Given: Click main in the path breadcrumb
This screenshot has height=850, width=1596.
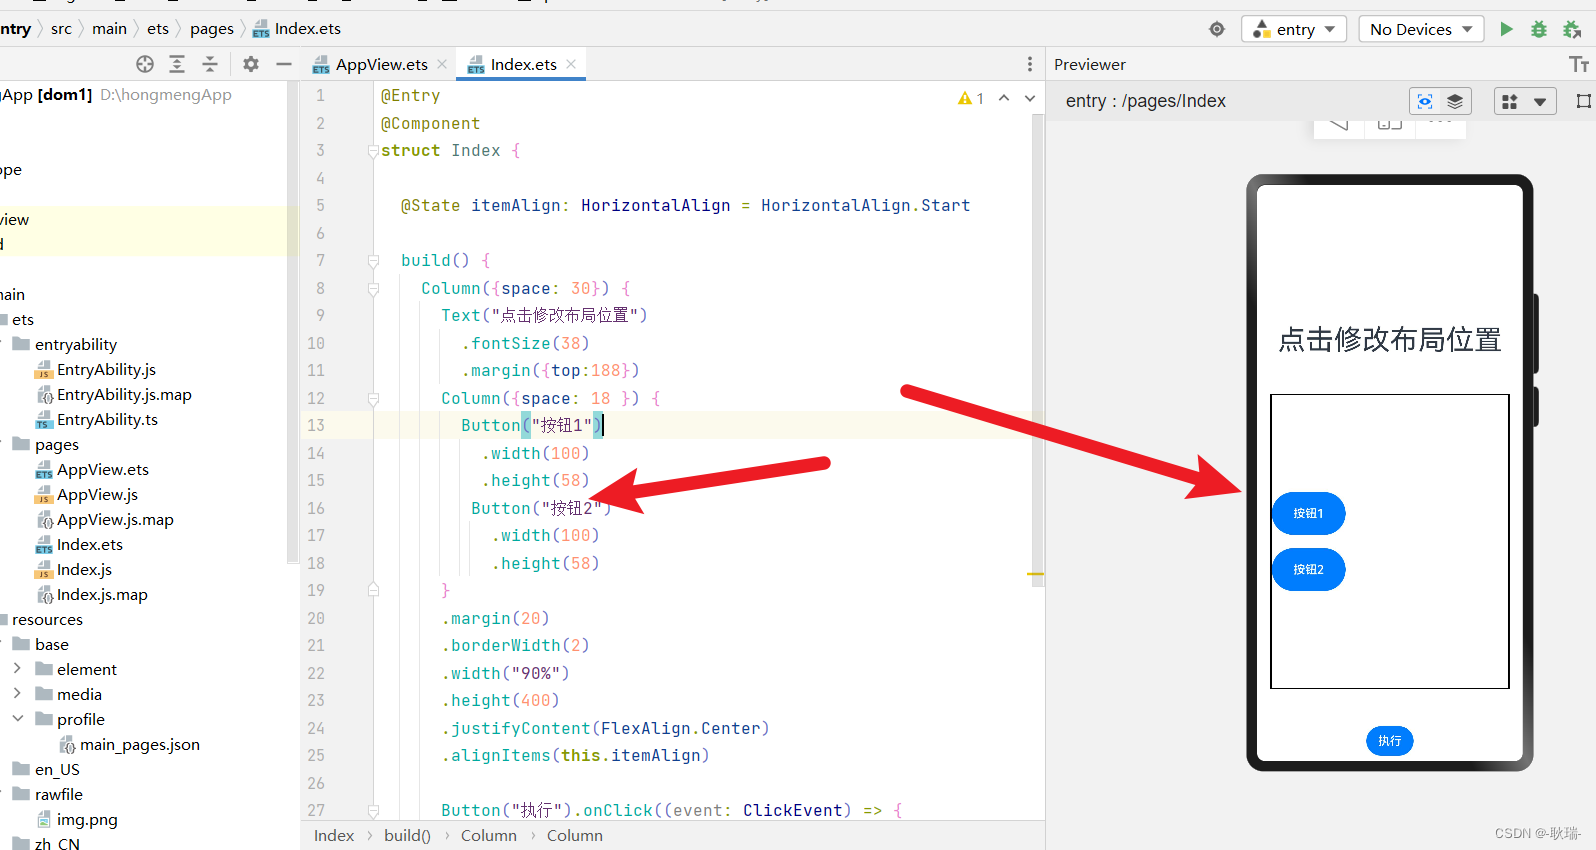Looking at the screenshot, I should coord(109,29).
